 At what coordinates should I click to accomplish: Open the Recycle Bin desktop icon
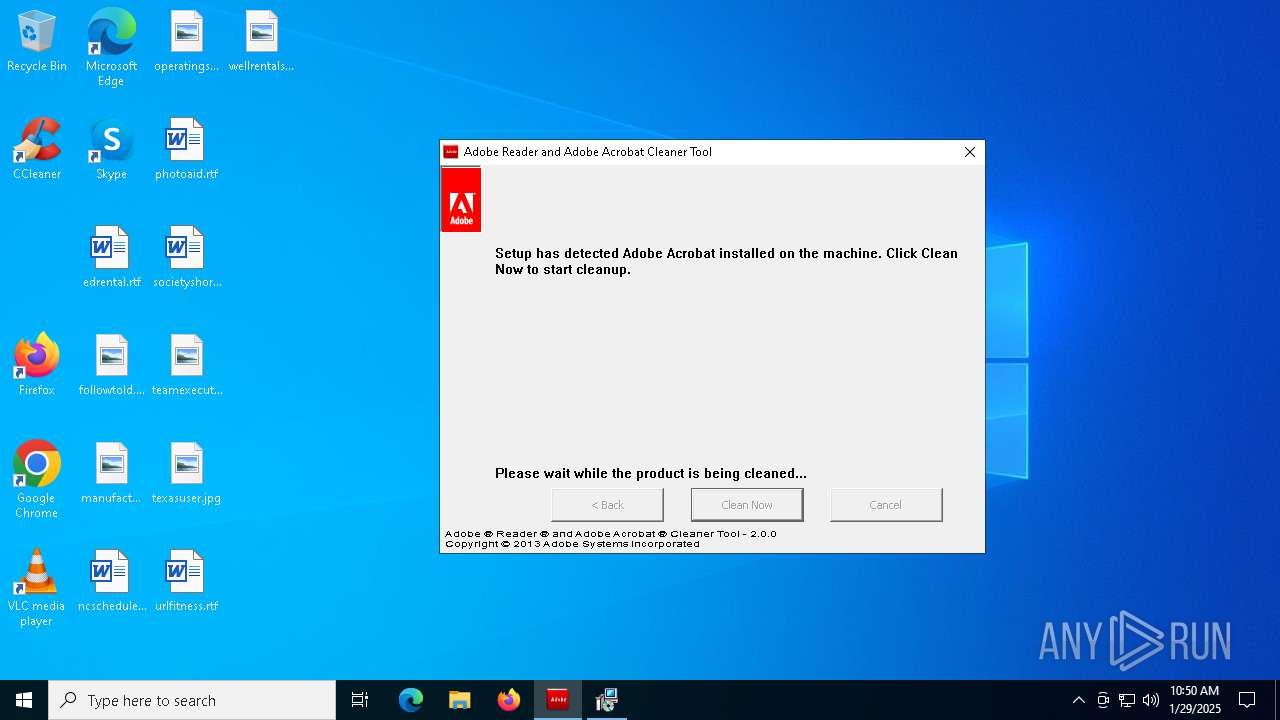coord(37,41)
